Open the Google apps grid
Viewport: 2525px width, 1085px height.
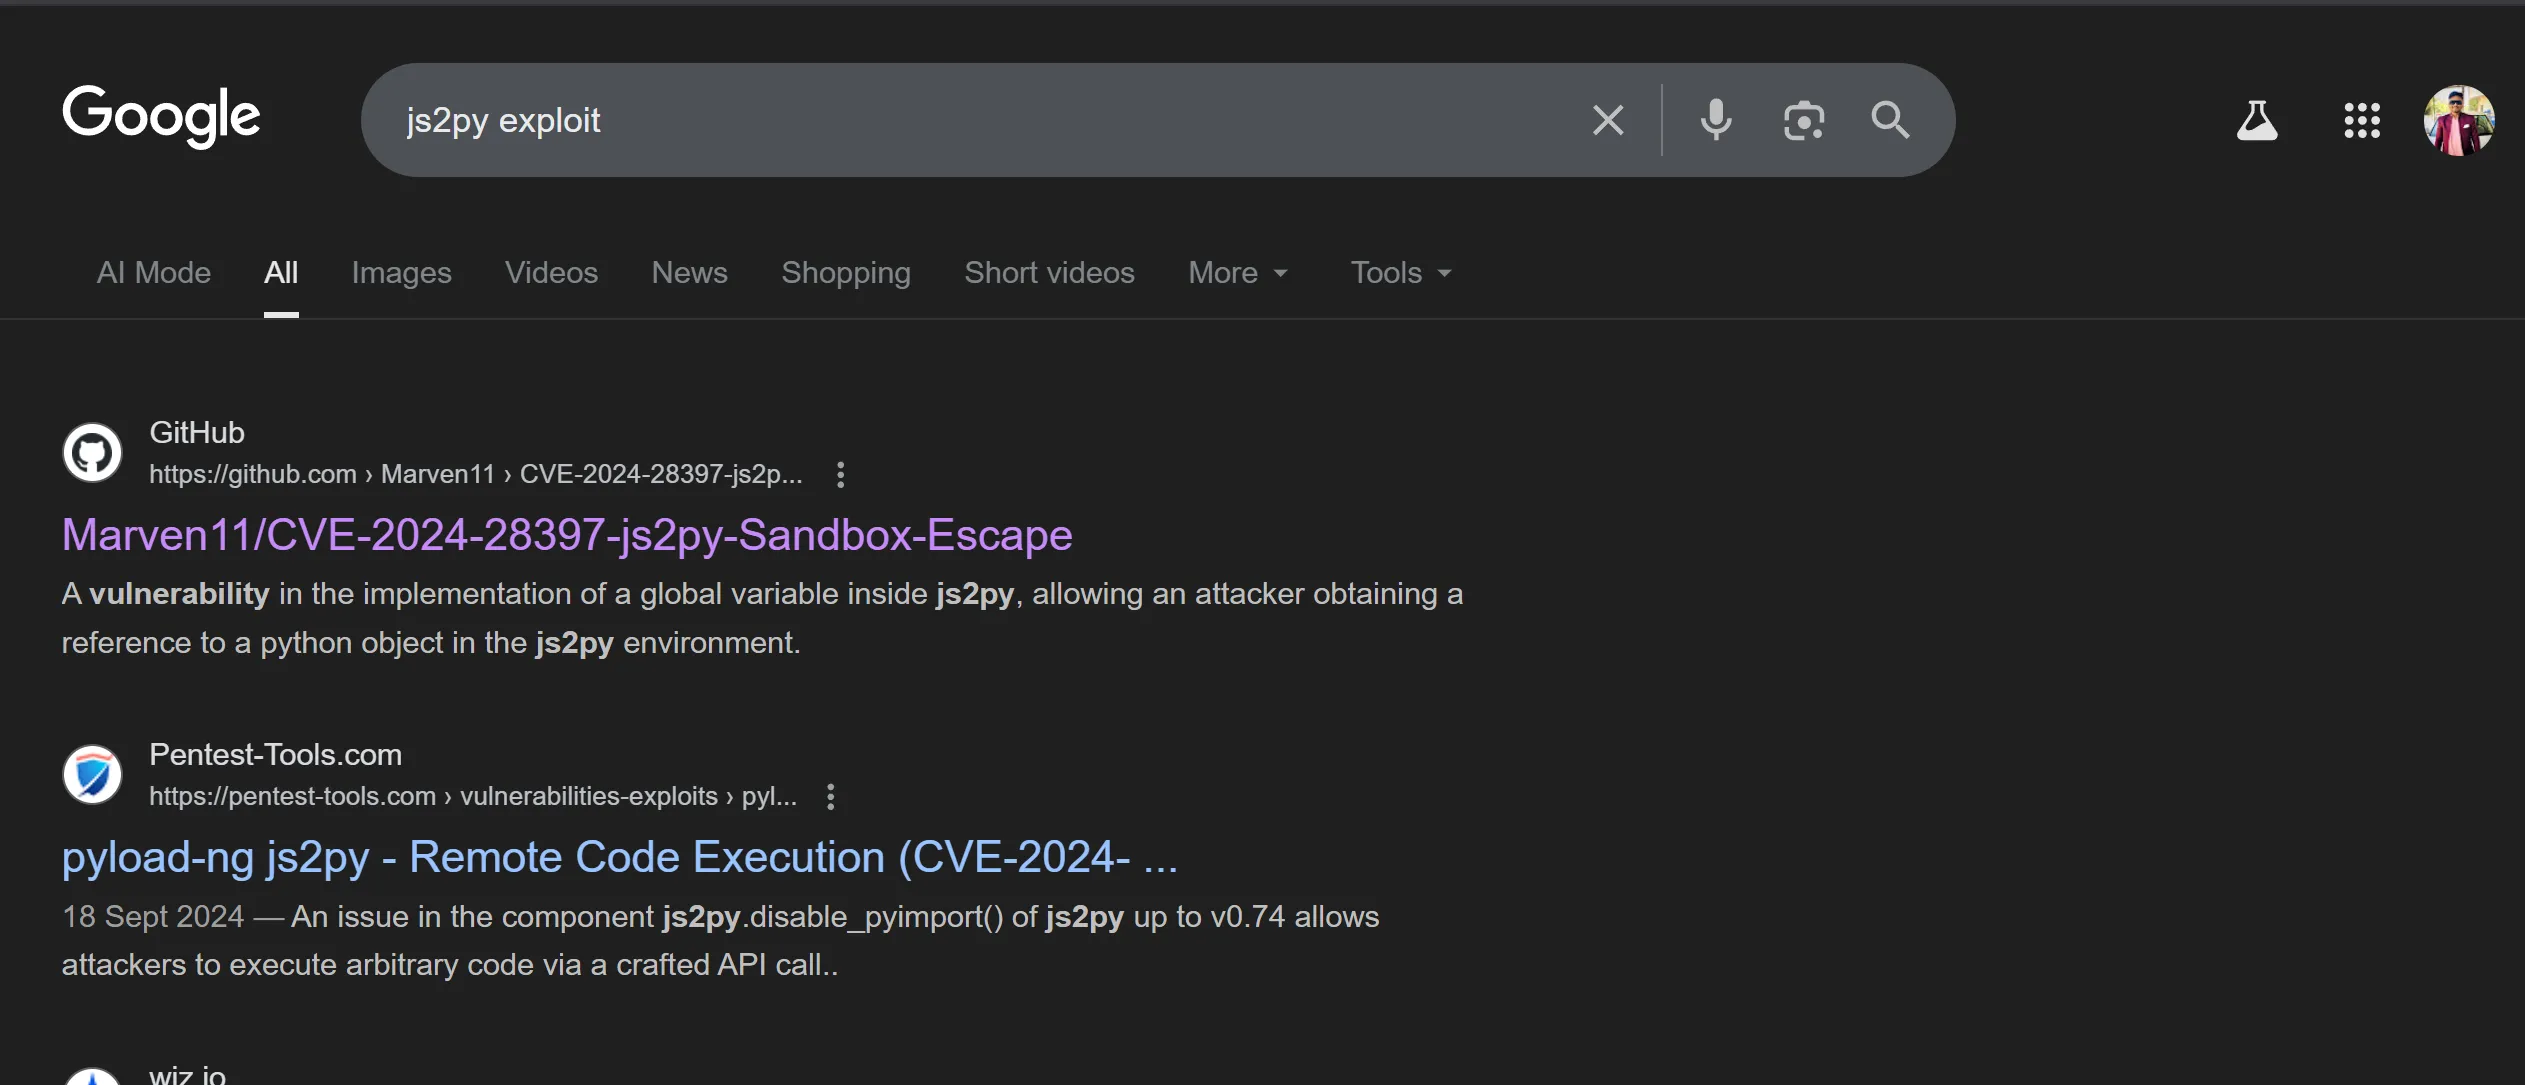2362,120
